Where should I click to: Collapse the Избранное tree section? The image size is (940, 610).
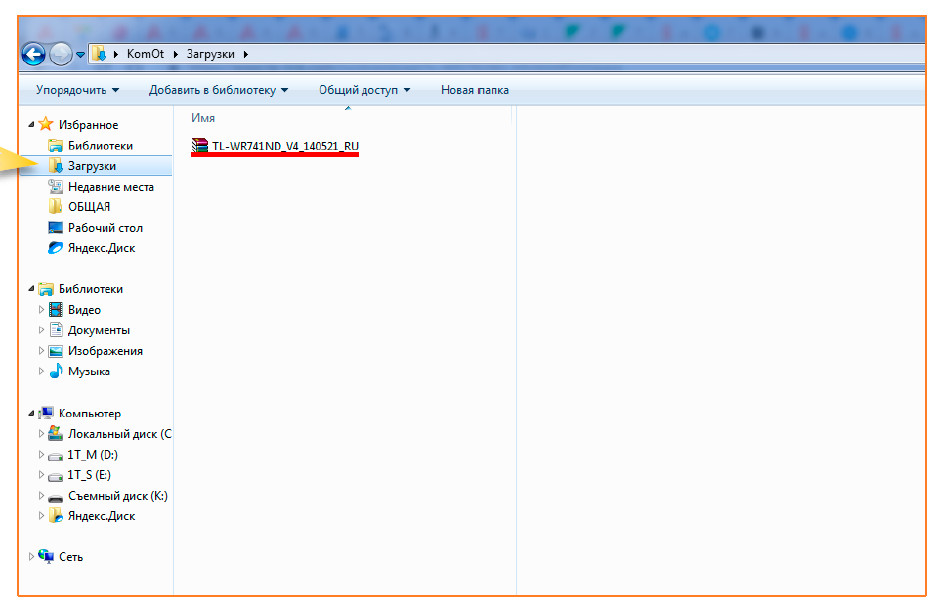(30, 125)
